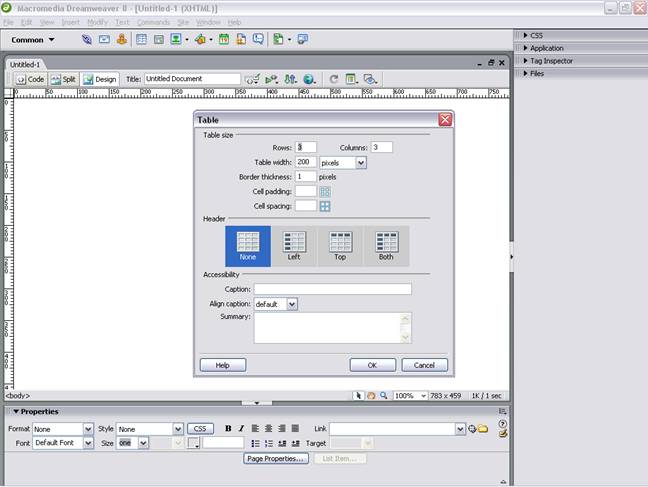
Task: Click the Ordered List icon
Action: tap(269, 444)
